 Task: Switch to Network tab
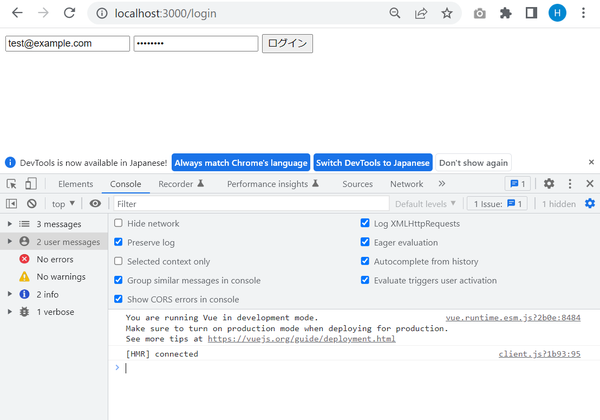click(x=406, y=184)
